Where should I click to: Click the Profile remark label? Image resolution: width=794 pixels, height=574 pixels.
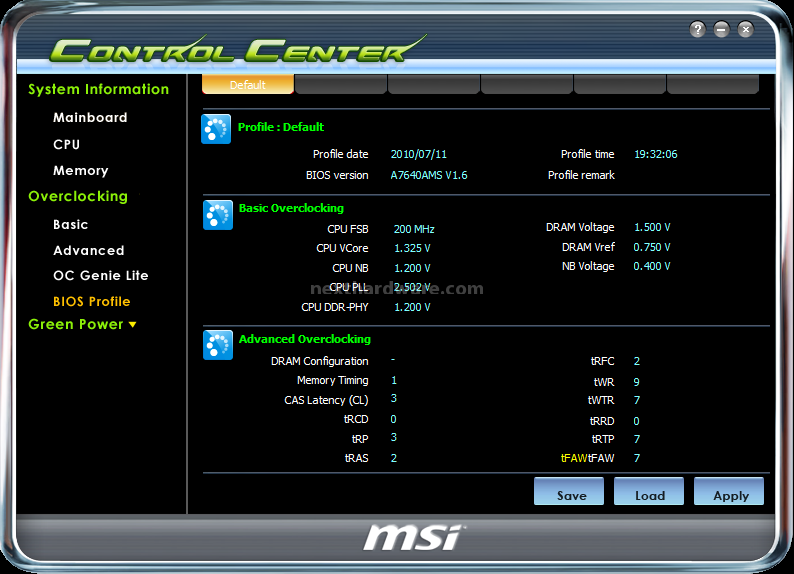[581, 175]
